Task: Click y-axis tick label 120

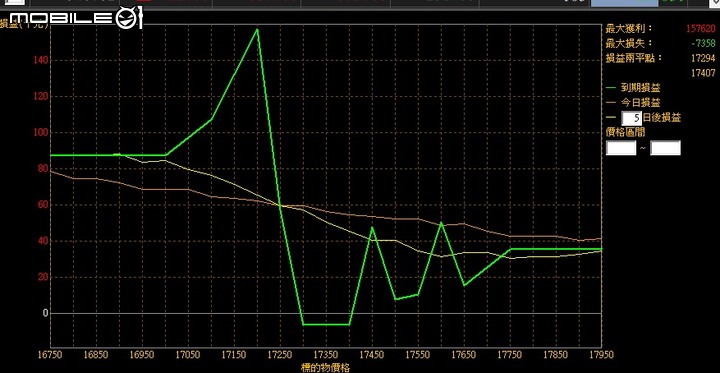Action: (x=41, y=96)
